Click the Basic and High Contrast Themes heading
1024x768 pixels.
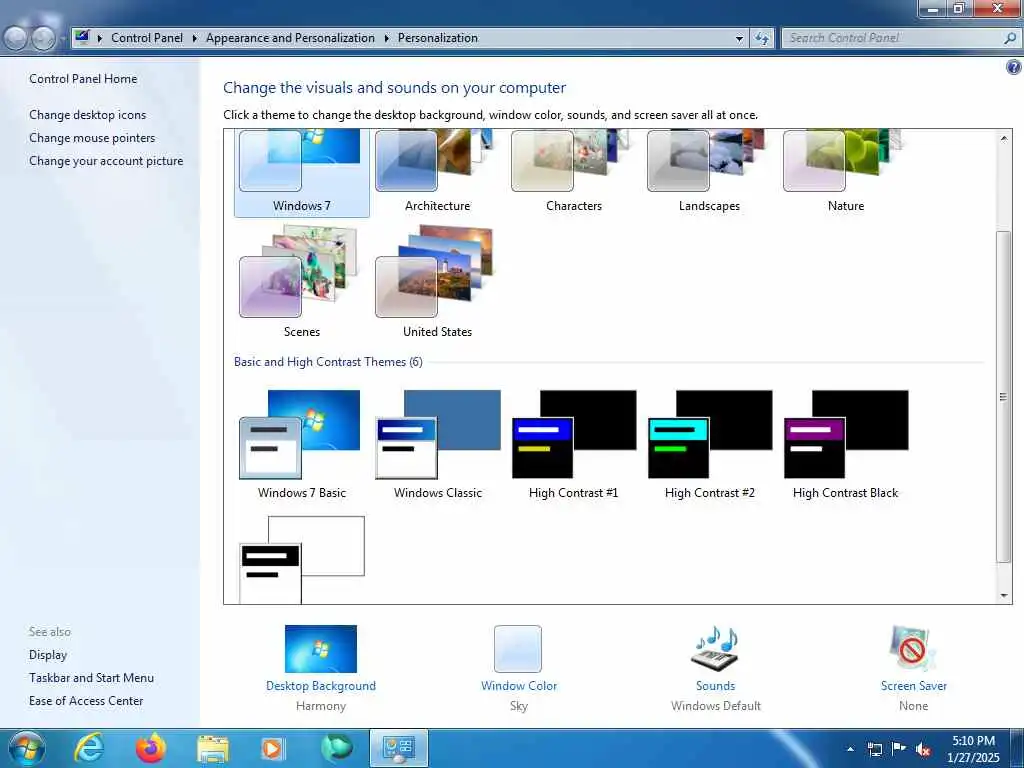pos(328,362)
